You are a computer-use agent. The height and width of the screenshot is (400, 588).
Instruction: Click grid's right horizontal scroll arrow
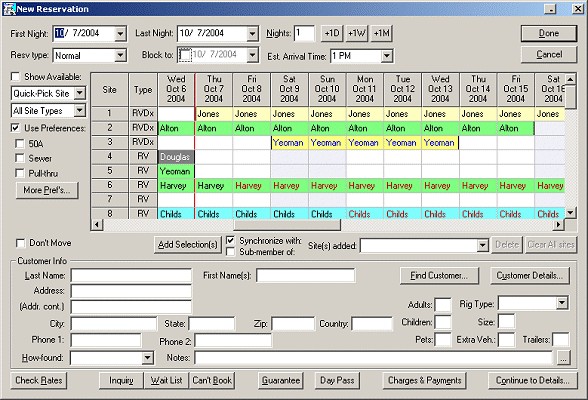tap(558, 225)
